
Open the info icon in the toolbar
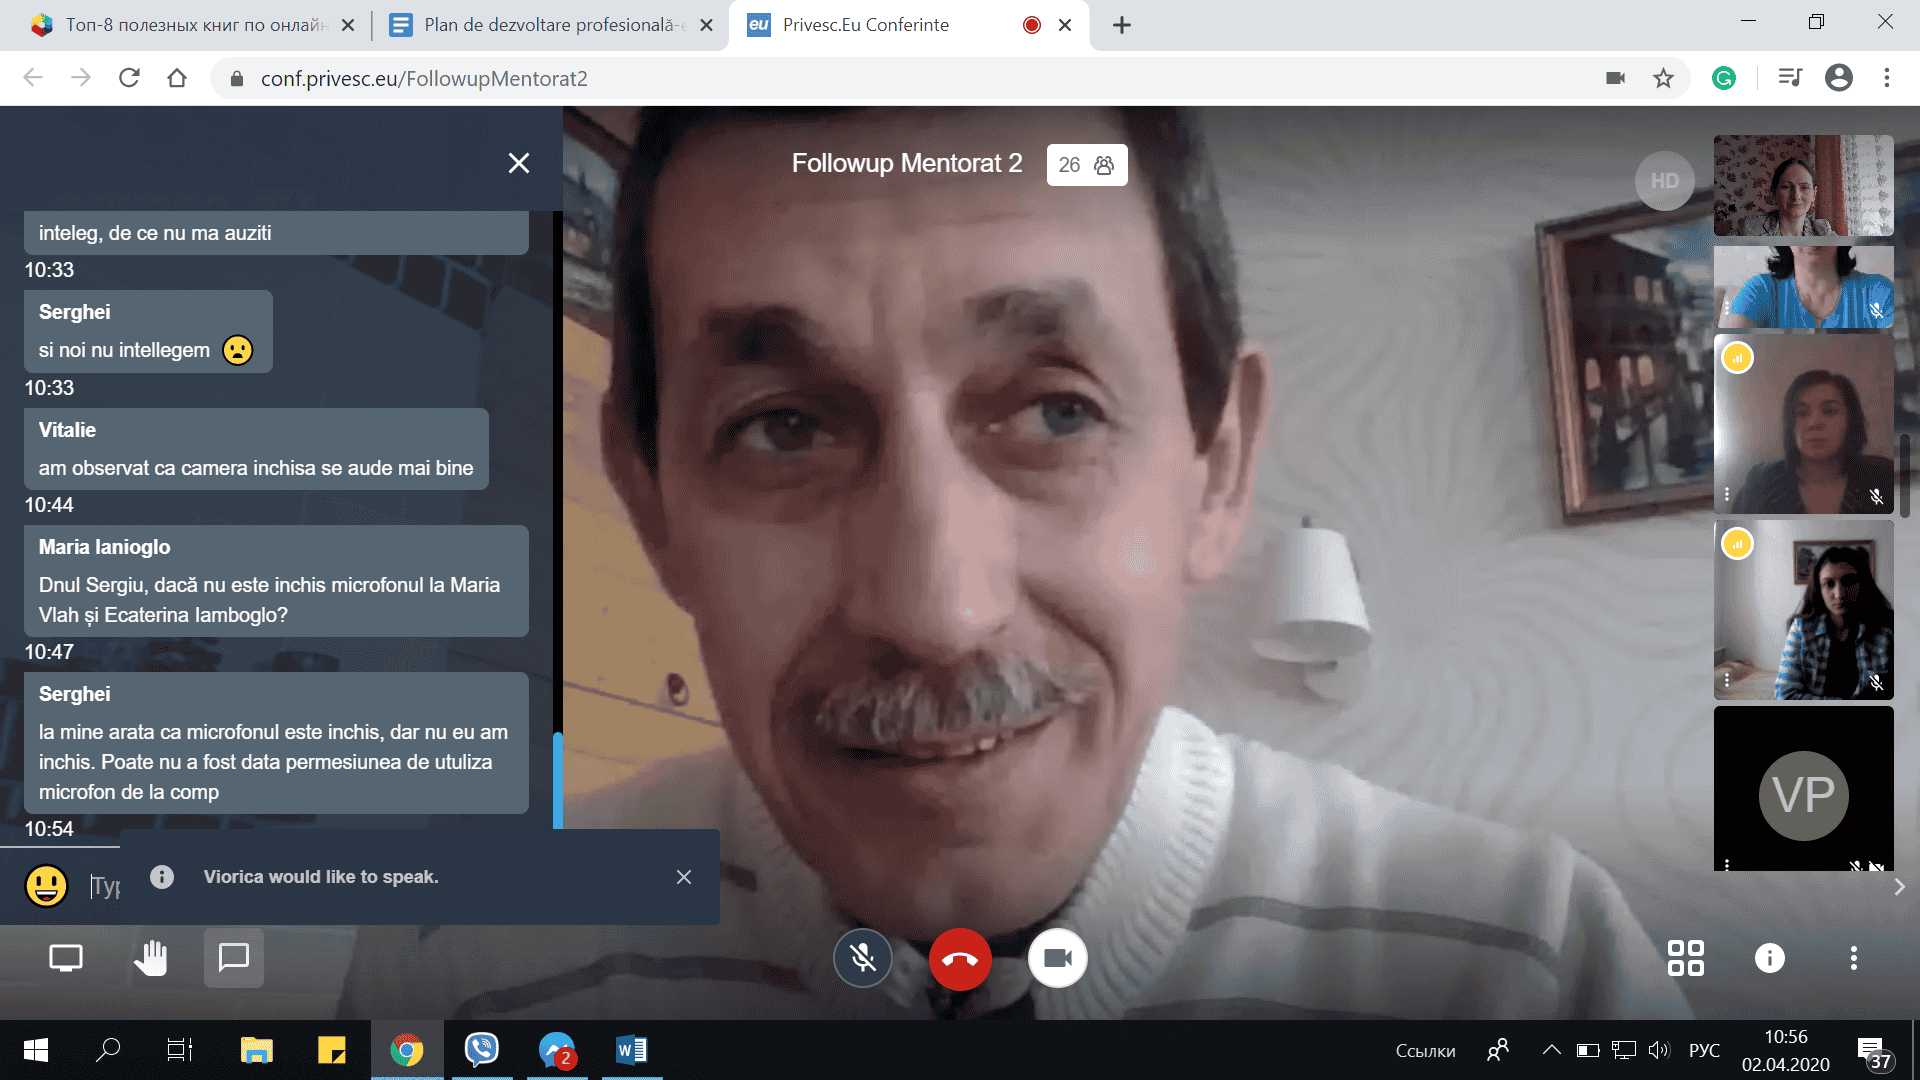pyautogui.click(x=1769, y=958)
